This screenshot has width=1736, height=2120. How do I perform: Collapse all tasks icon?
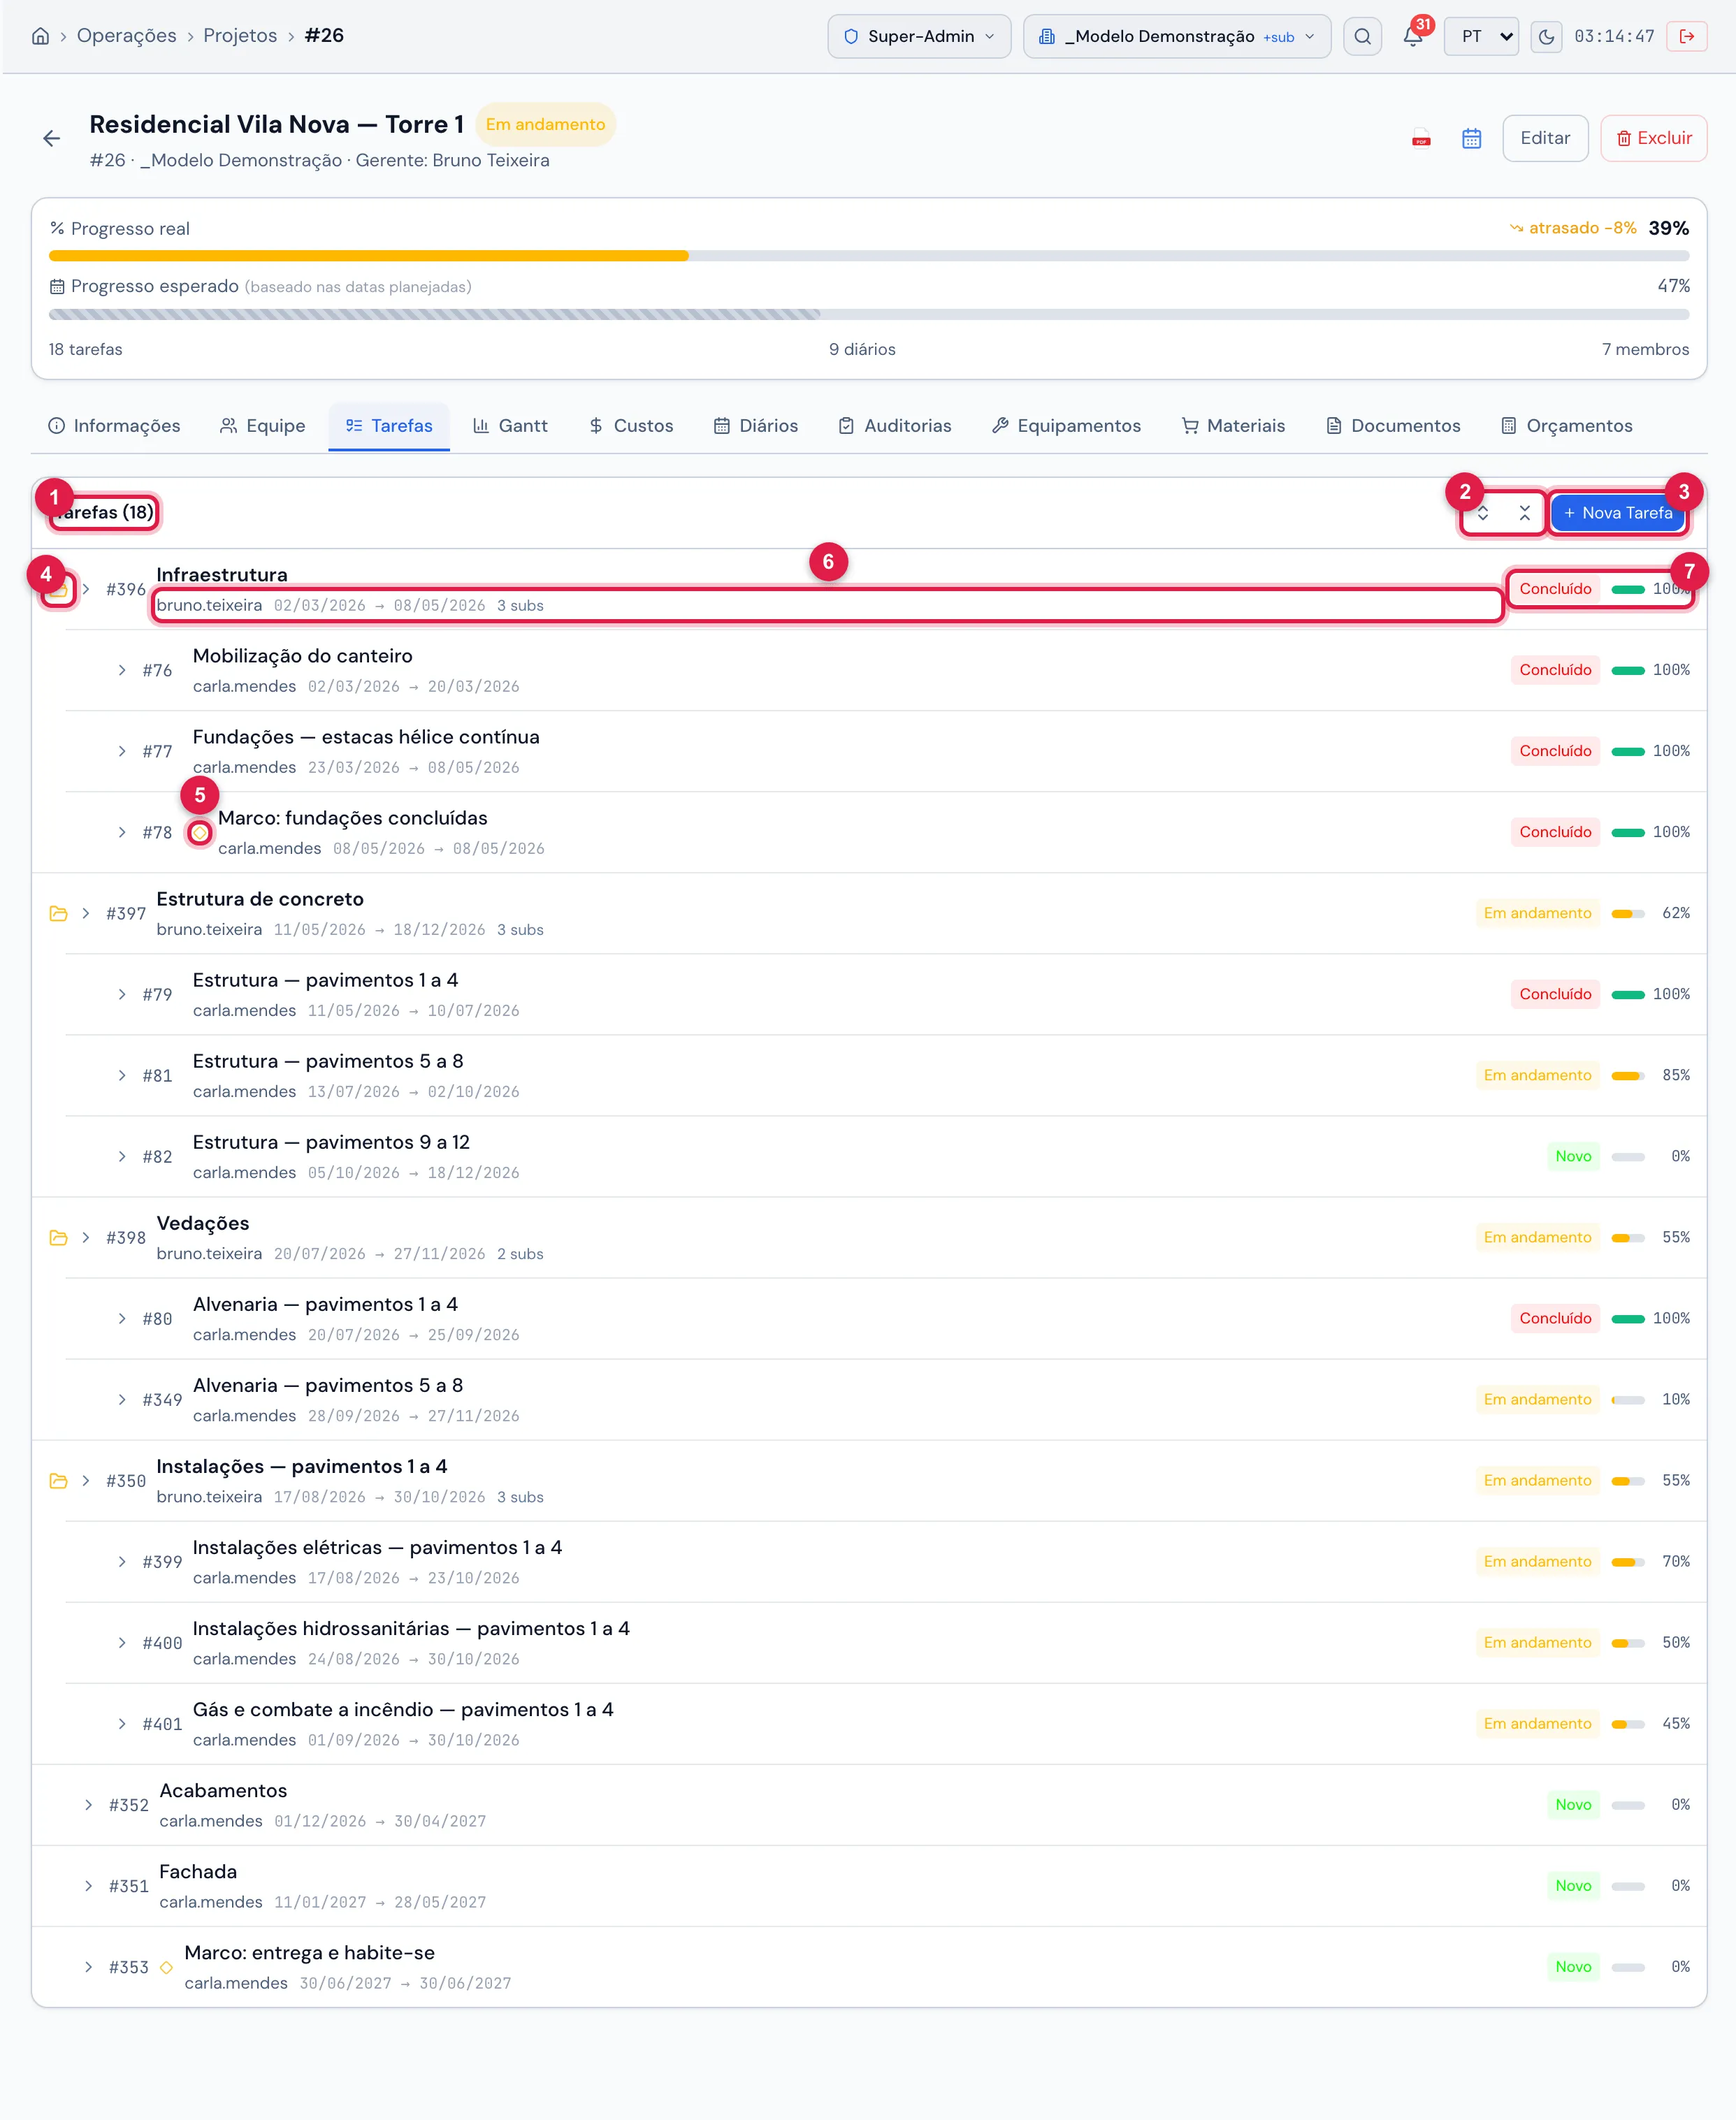click(1524, 513)
